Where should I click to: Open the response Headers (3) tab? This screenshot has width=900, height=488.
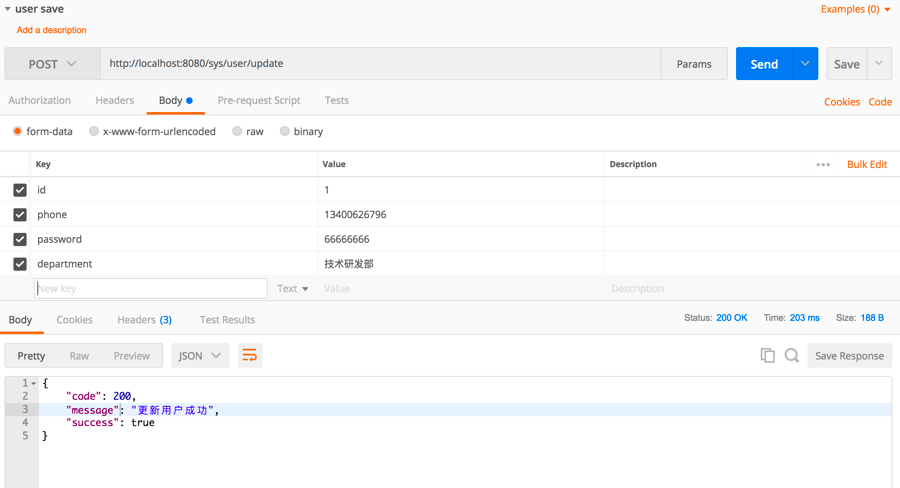tap(144, 320)
